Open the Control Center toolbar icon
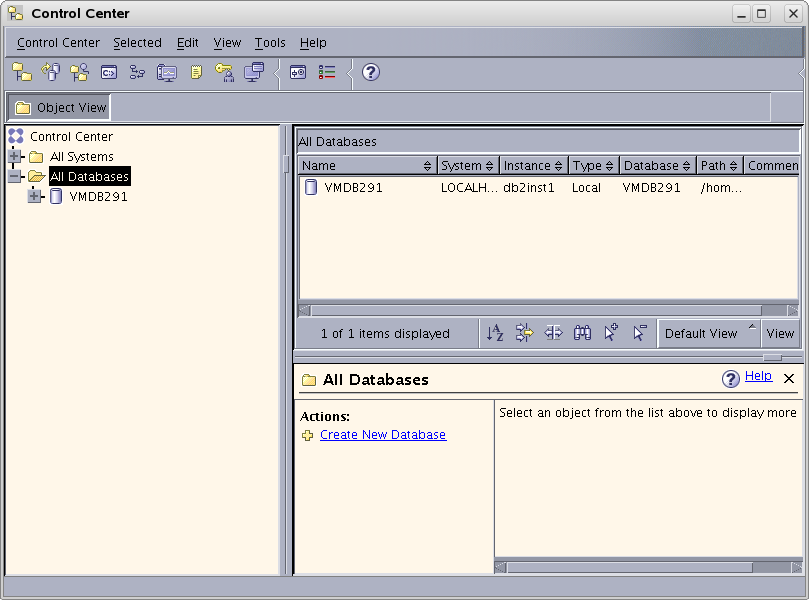This screenshot has width=809, height=600. point(22,72)
